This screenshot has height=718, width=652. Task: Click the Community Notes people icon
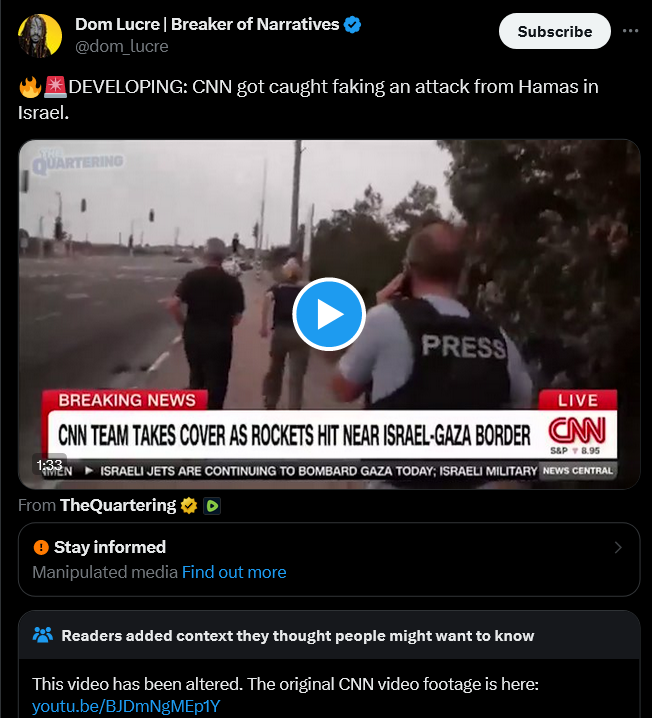[x=43, y=635]
